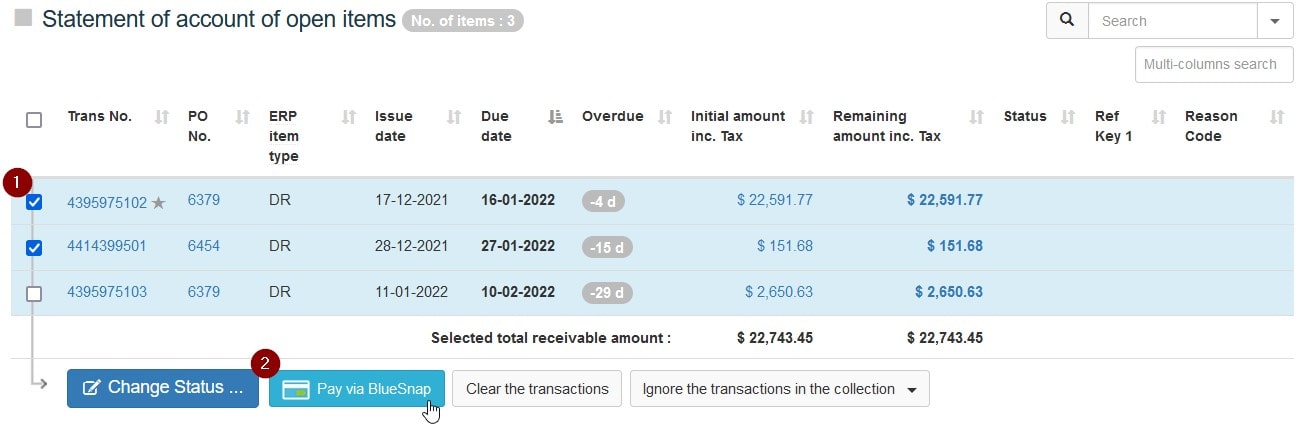Click the magnifier search icon button
The height and width of the screenshot is (429, 1304).
pos(1067,21)
